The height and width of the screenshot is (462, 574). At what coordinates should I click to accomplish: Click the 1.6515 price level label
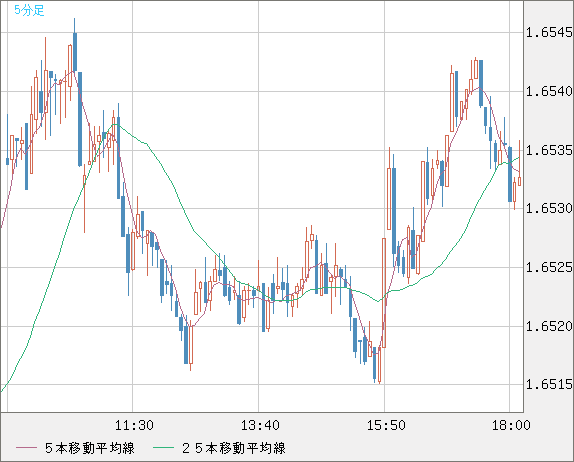pyautogui.click(x=549, y=384)
